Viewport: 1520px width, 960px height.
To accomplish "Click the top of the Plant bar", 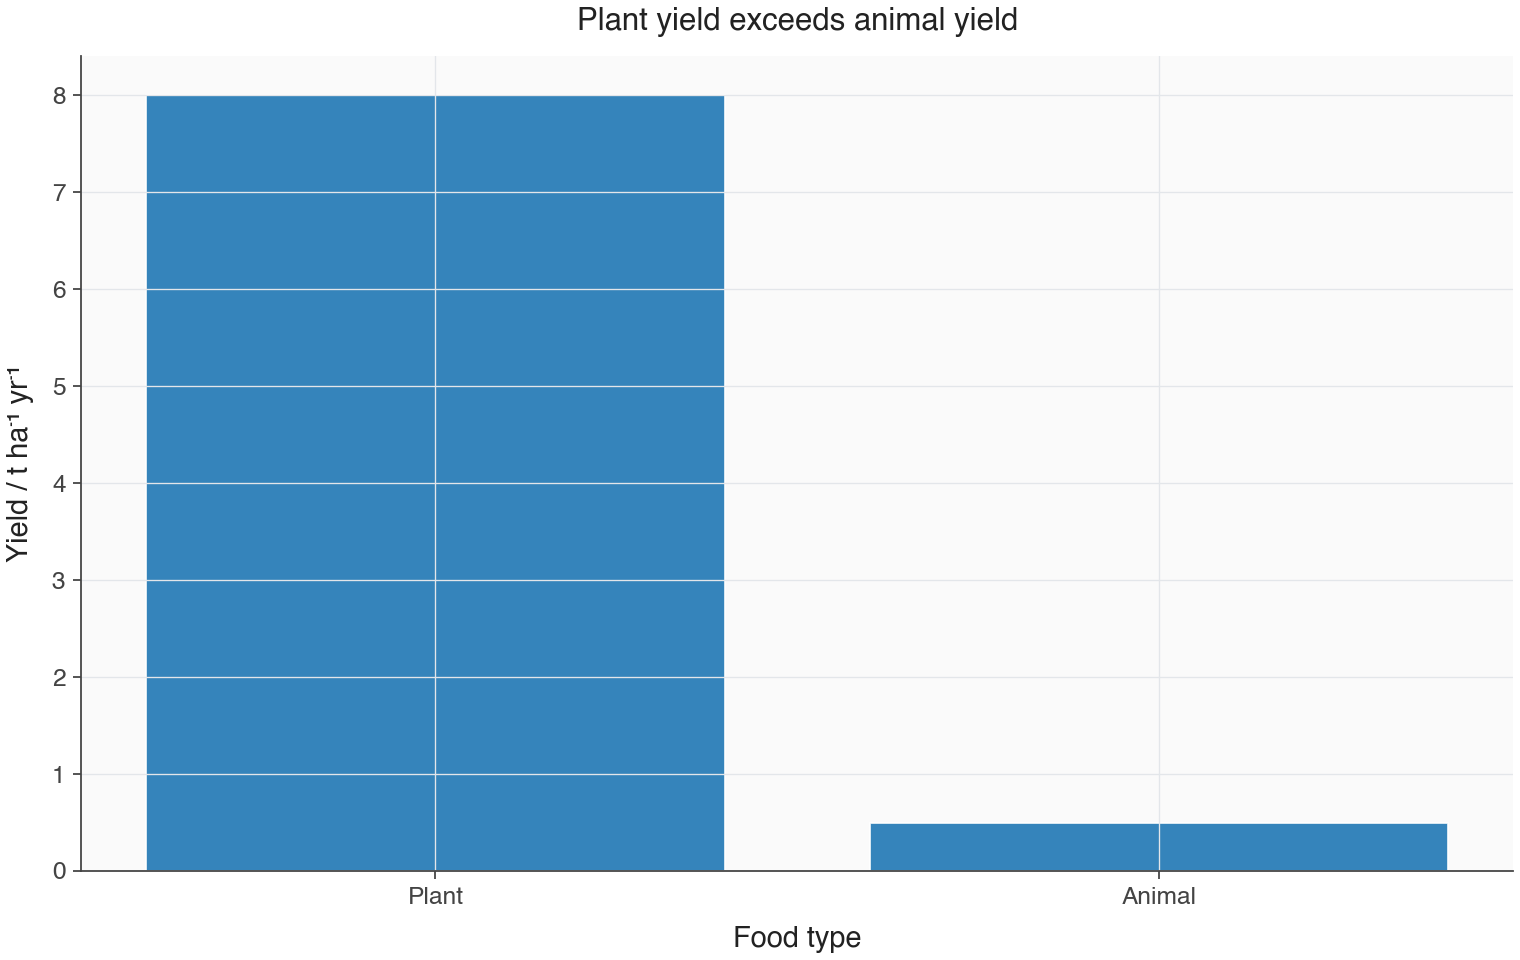I will [x=435, y=97].
